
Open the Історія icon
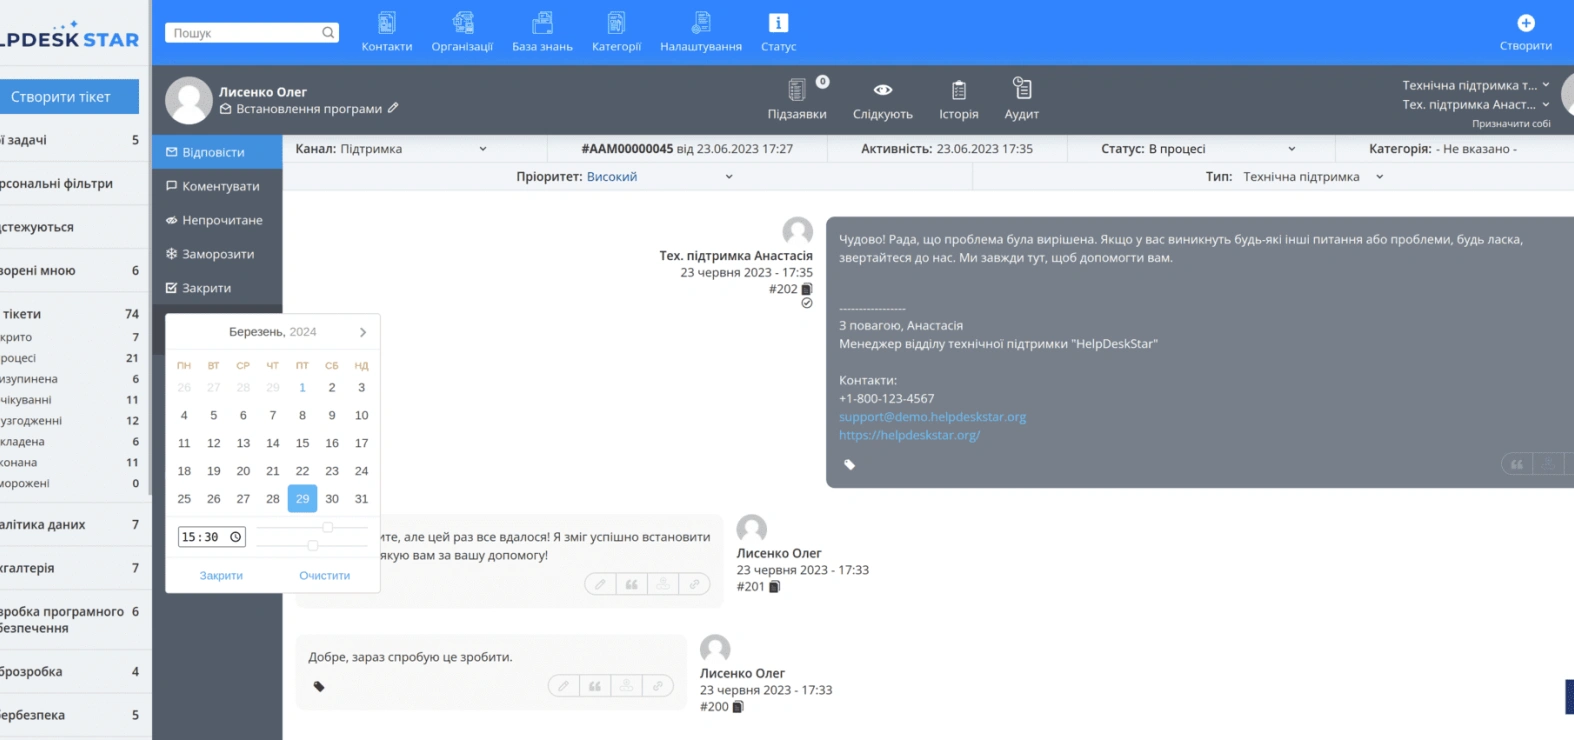(x=959, y=90)
